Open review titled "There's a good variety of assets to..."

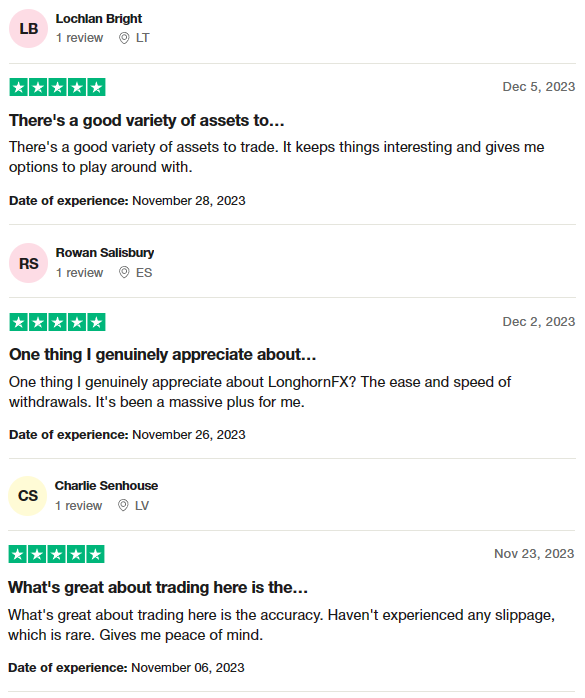tap(146, 121)
